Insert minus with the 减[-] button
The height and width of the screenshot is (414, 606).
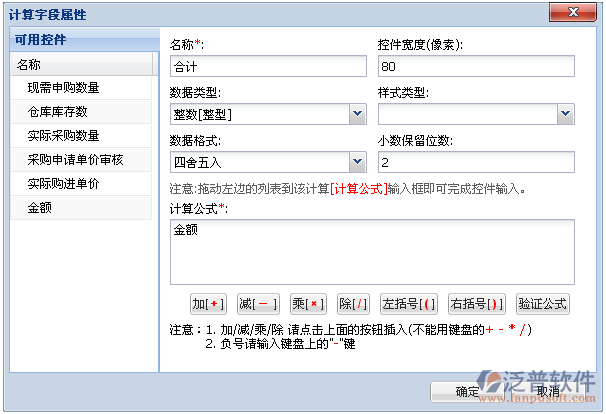pos(258,304)
